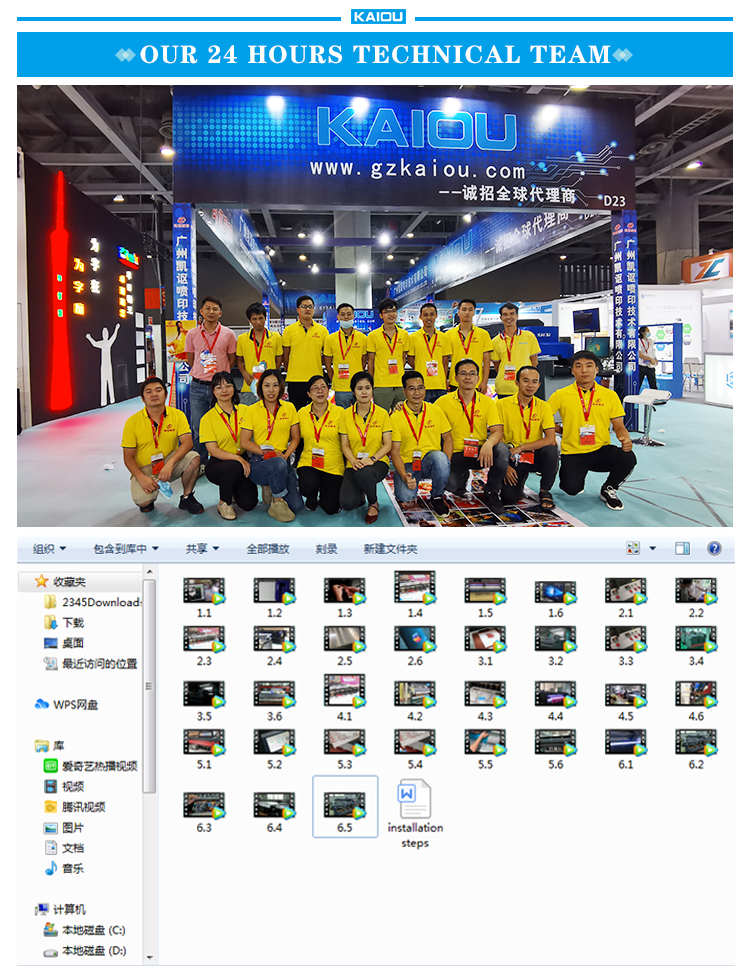
Task: Open the 包含到库中 dropdown menu
Action: (x=126, y=549)
